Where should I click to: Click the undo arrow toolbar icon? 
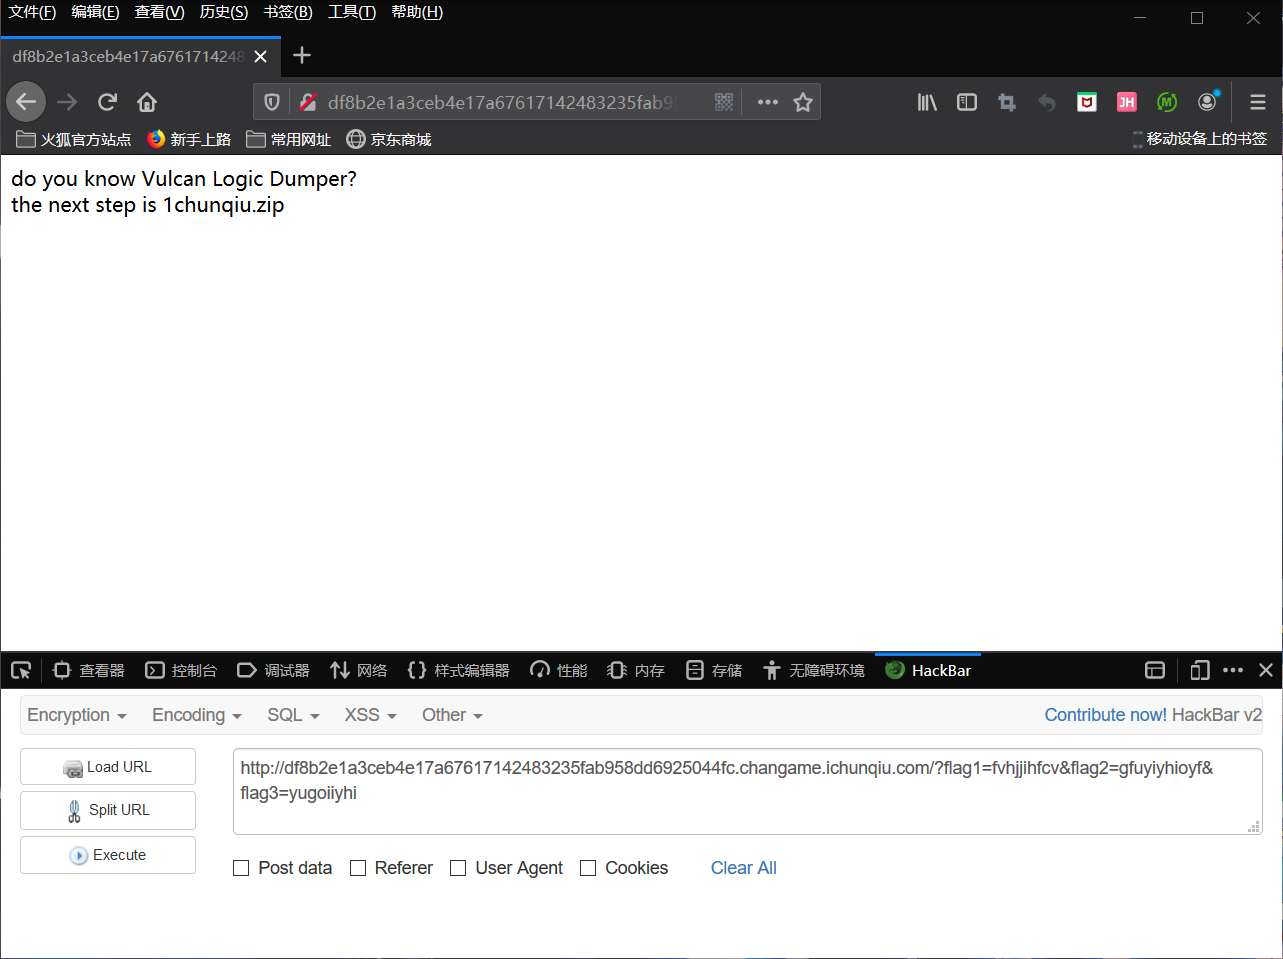click(x=1047, y=102)
